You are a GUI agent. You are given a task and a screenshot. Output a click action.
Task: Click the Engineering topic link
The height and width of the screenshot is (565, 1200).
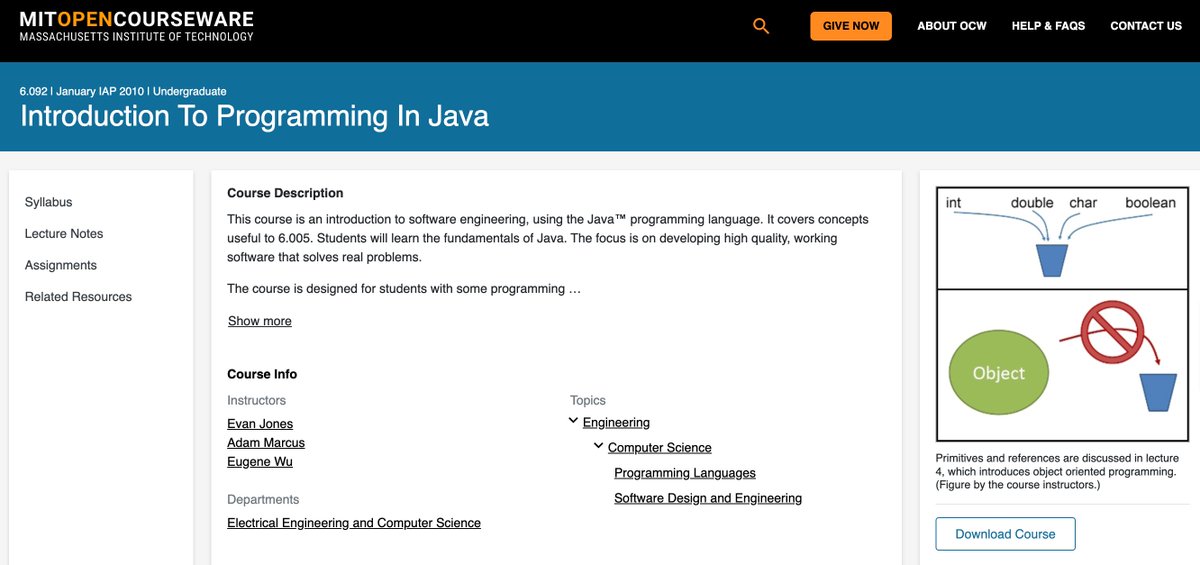pos(616,423)
